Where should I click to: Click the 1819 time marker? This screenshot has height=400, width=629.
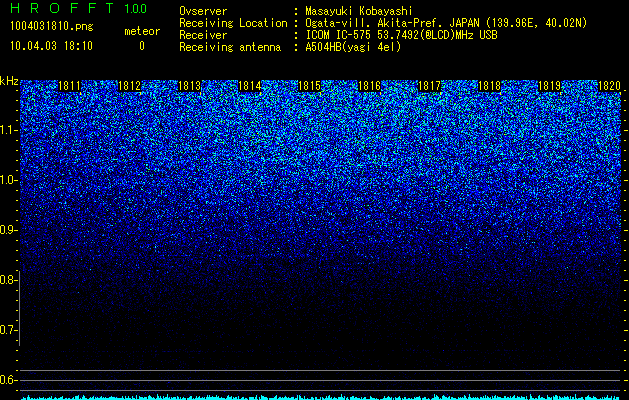tap(549, 86)
